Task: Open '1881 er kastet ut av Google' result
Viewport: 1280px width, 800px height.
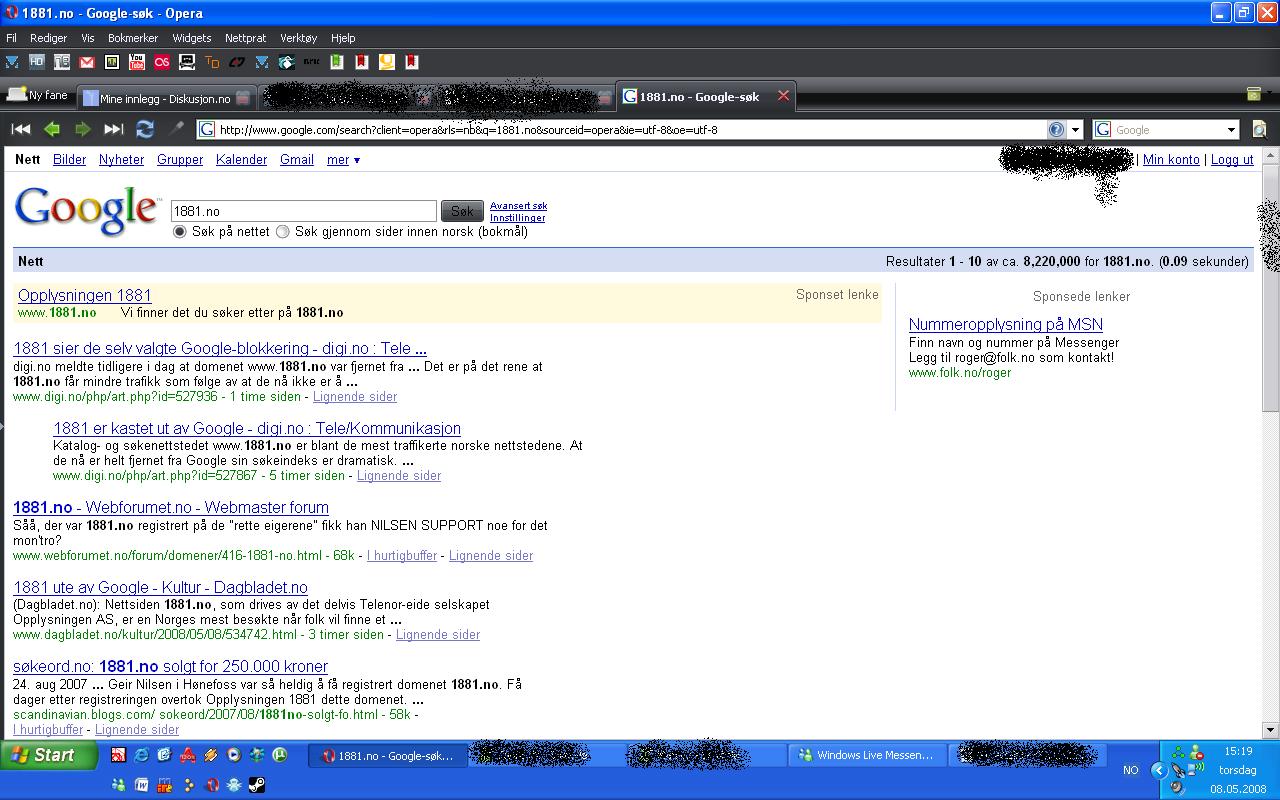Action: [257, 428]
